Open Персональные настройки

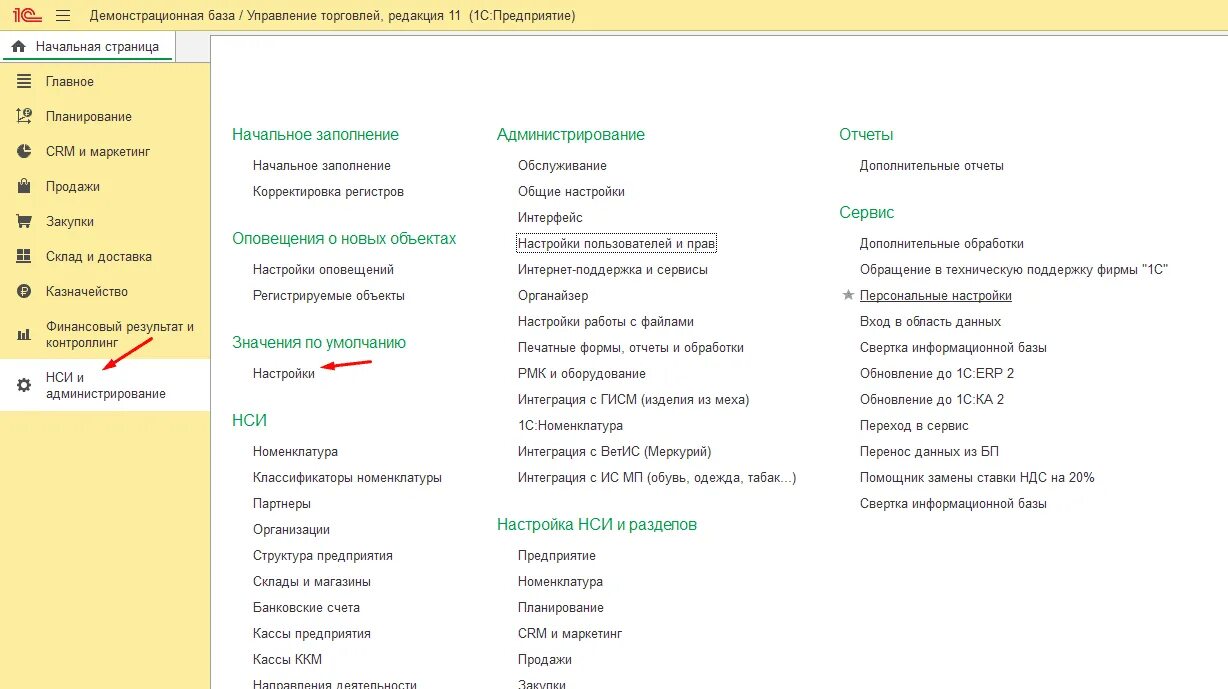936,295
